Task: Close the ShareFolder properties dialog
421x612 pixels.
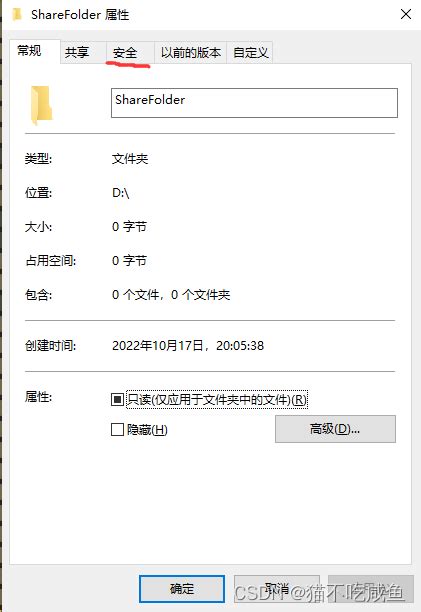Action: pyautogui.click(x=406, y=14)
